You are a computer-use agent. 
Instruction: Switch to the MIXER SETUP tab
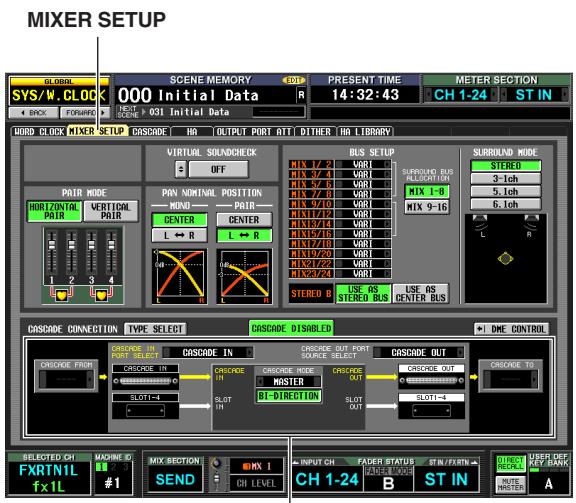(x=97, y=131)
